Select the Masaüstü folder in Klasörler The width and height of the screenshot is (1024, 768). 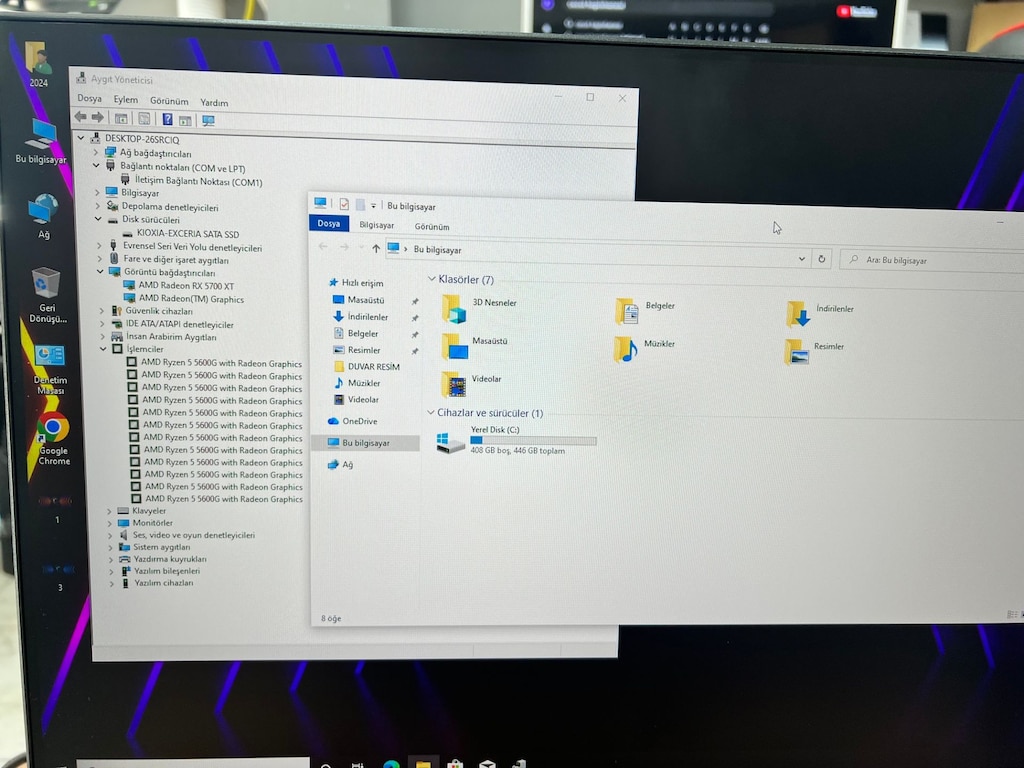point(475,346)
